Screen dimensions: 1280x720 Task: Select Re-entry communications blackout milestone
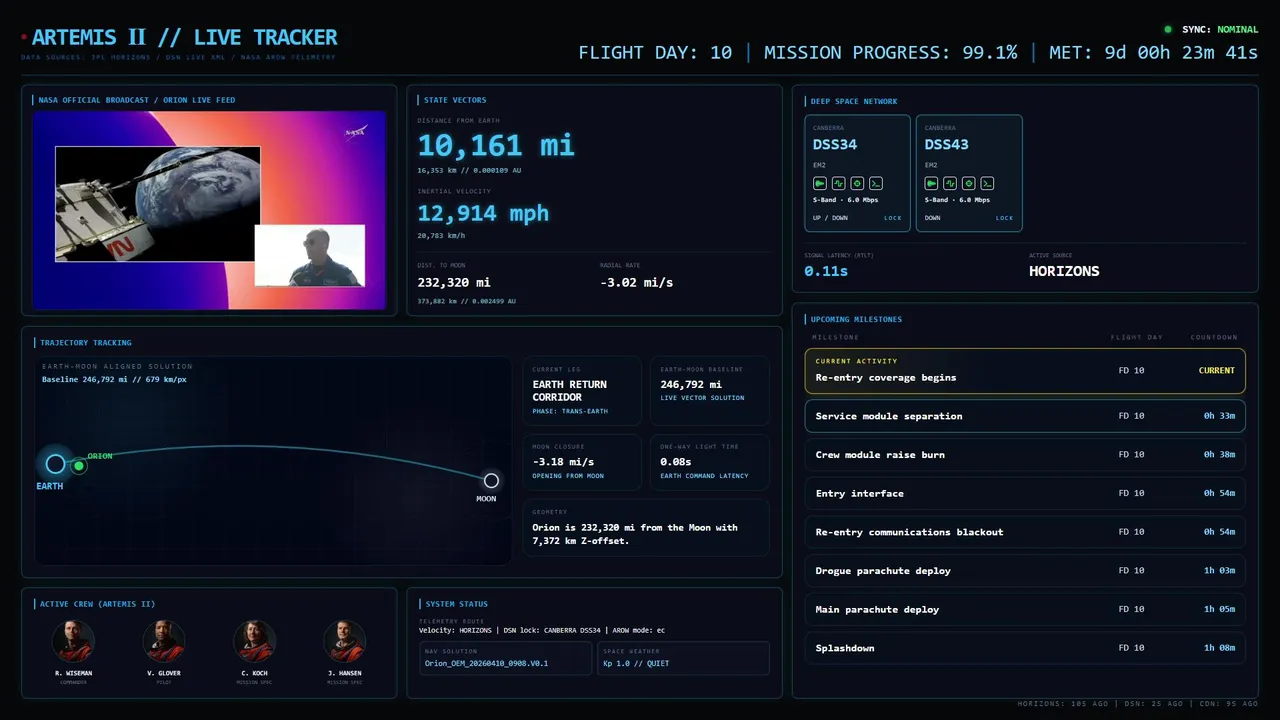(1025, 532)
